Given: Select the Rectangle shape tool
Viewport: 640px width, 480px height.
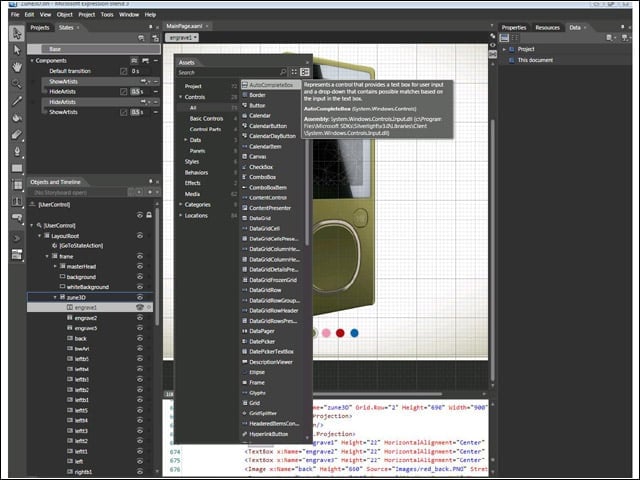Looking at the screenshot, I should coord(17,168).
